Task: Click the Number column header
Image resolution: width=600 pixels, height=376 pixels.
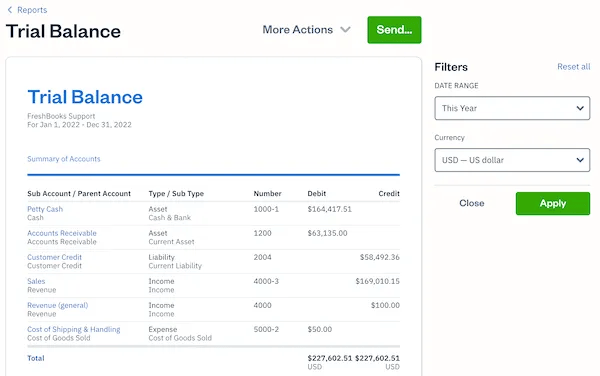Action: tap(267, 194)
